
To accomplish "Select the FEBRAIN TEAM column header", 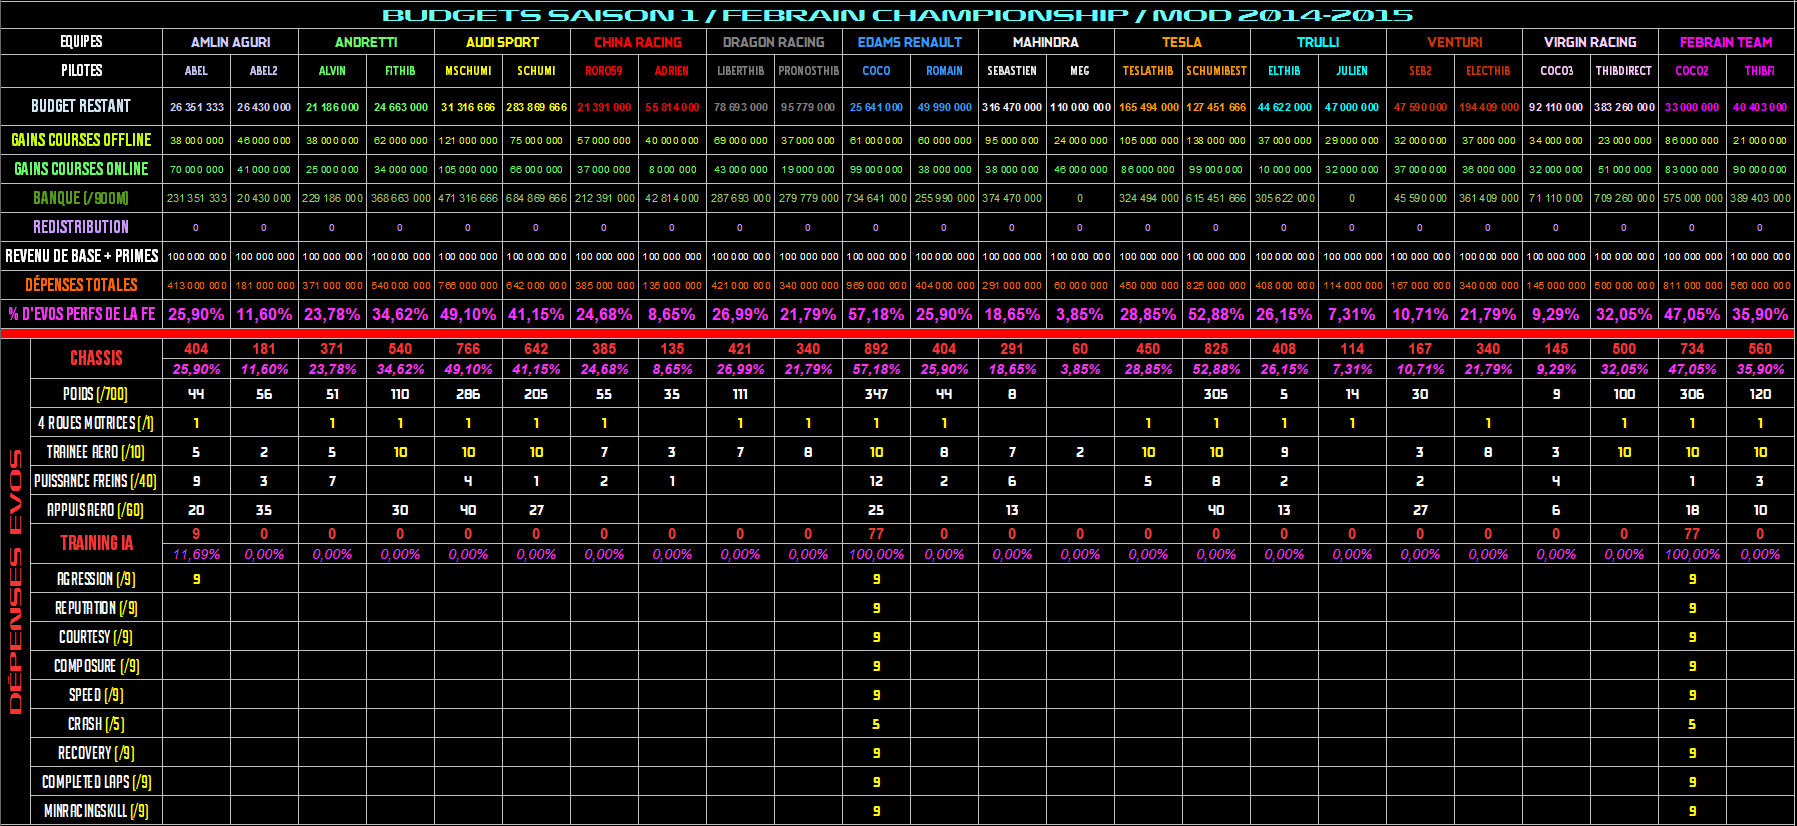I will coord(1725,42).
